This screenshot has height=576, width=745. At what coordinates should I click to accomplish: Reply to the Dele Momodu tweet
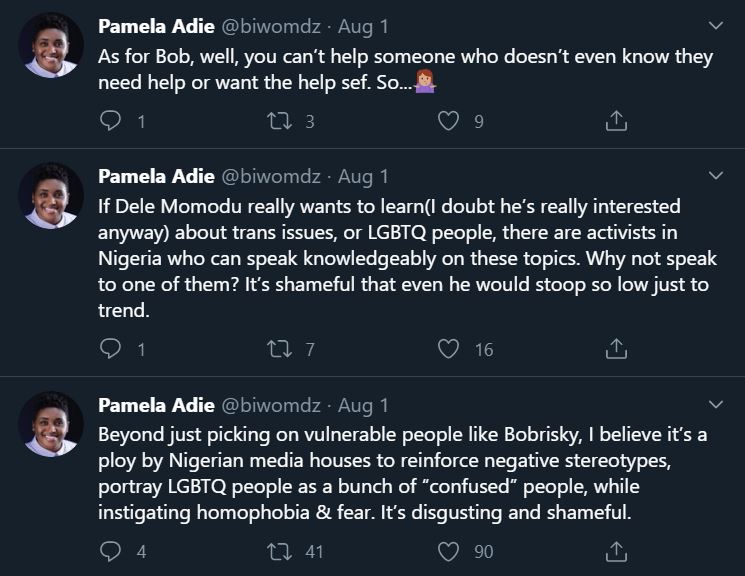111,348
